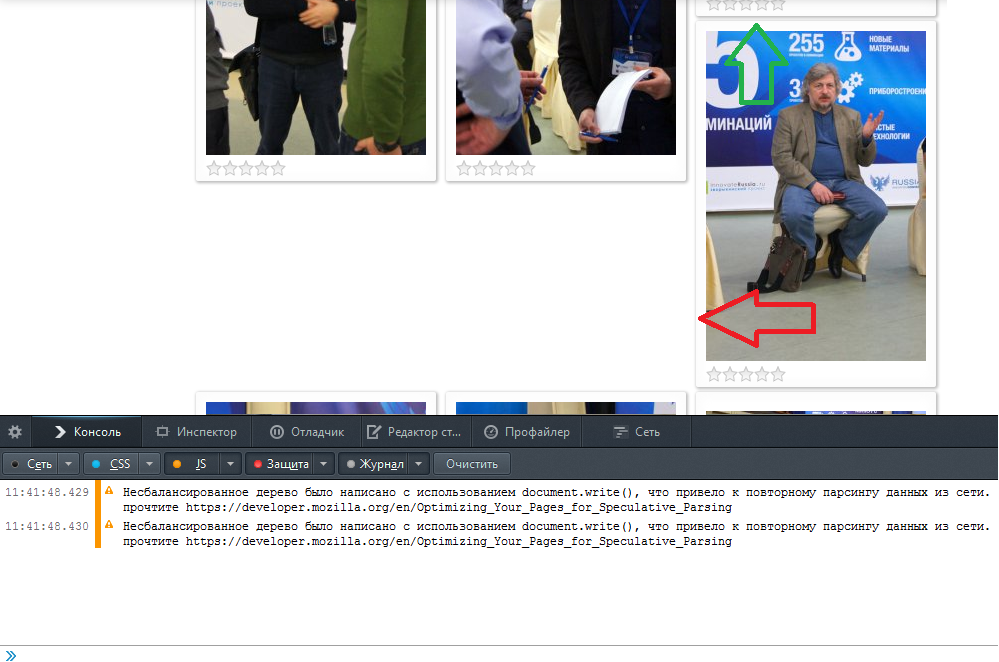
Task: Open the Сеть network tab
Action: point(636,432)
